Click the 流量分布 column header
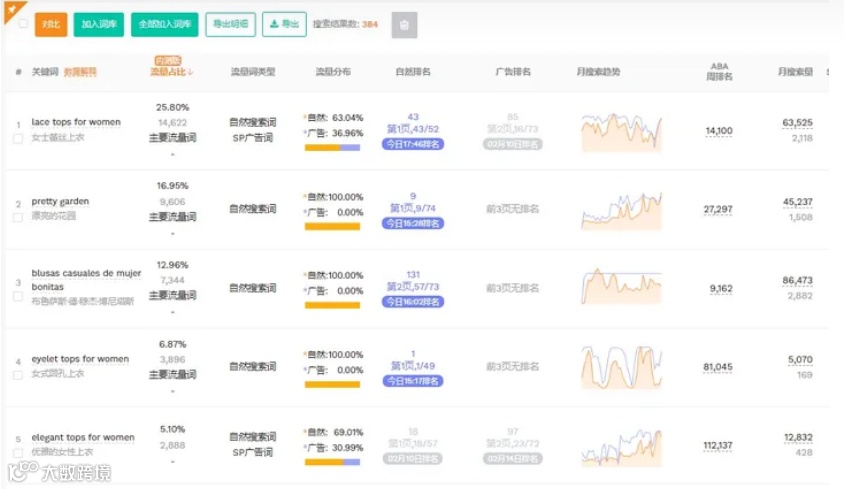 point(333,72)
